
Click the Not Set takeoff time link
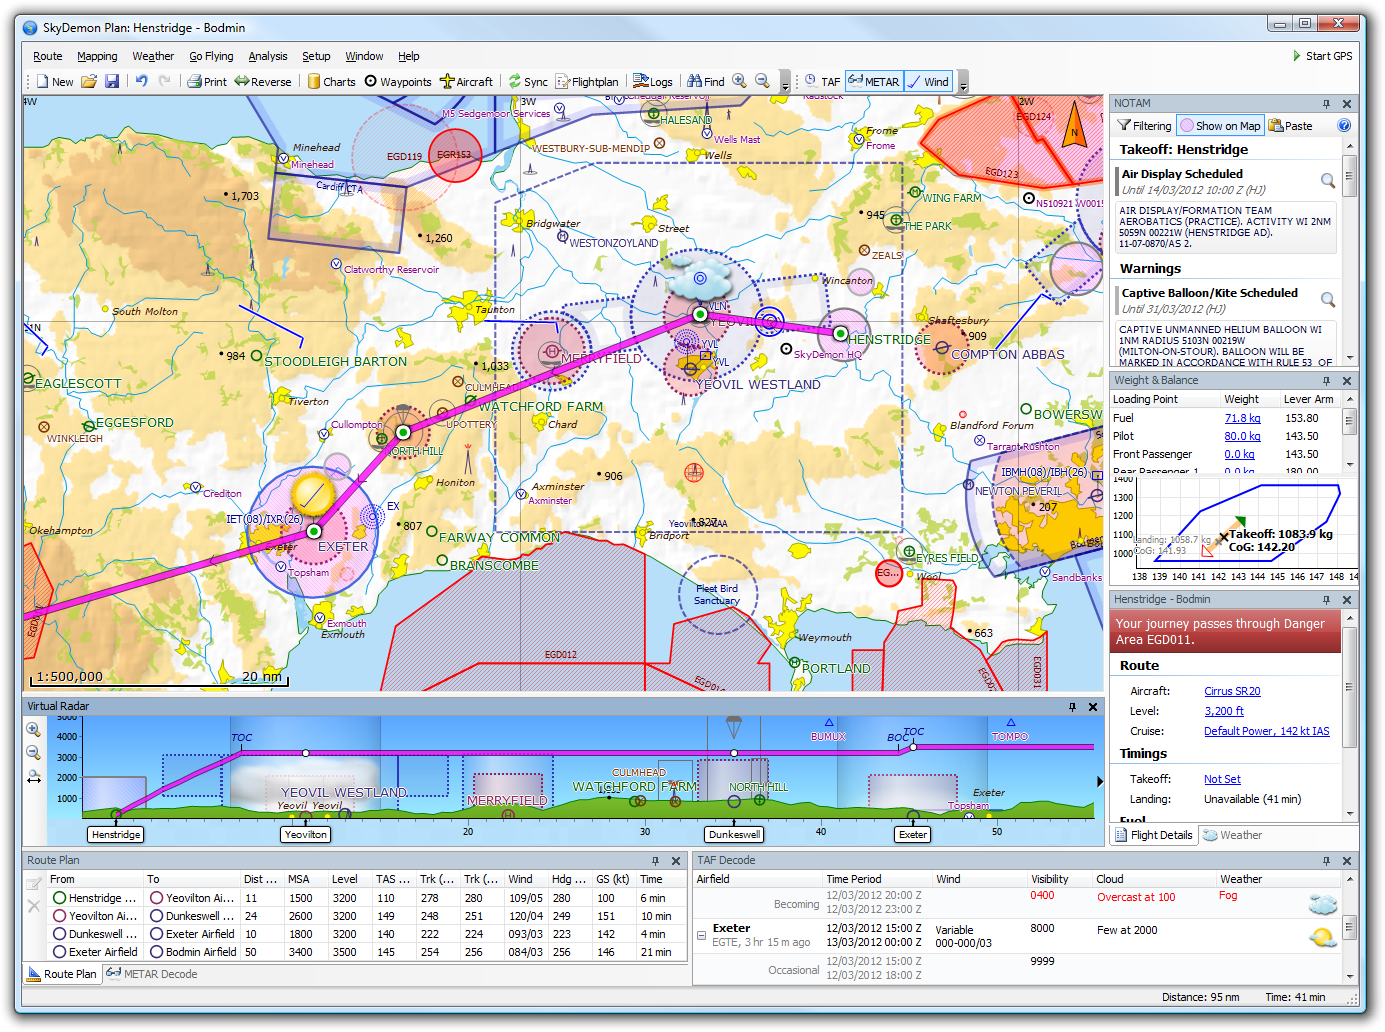(1222, 778)
